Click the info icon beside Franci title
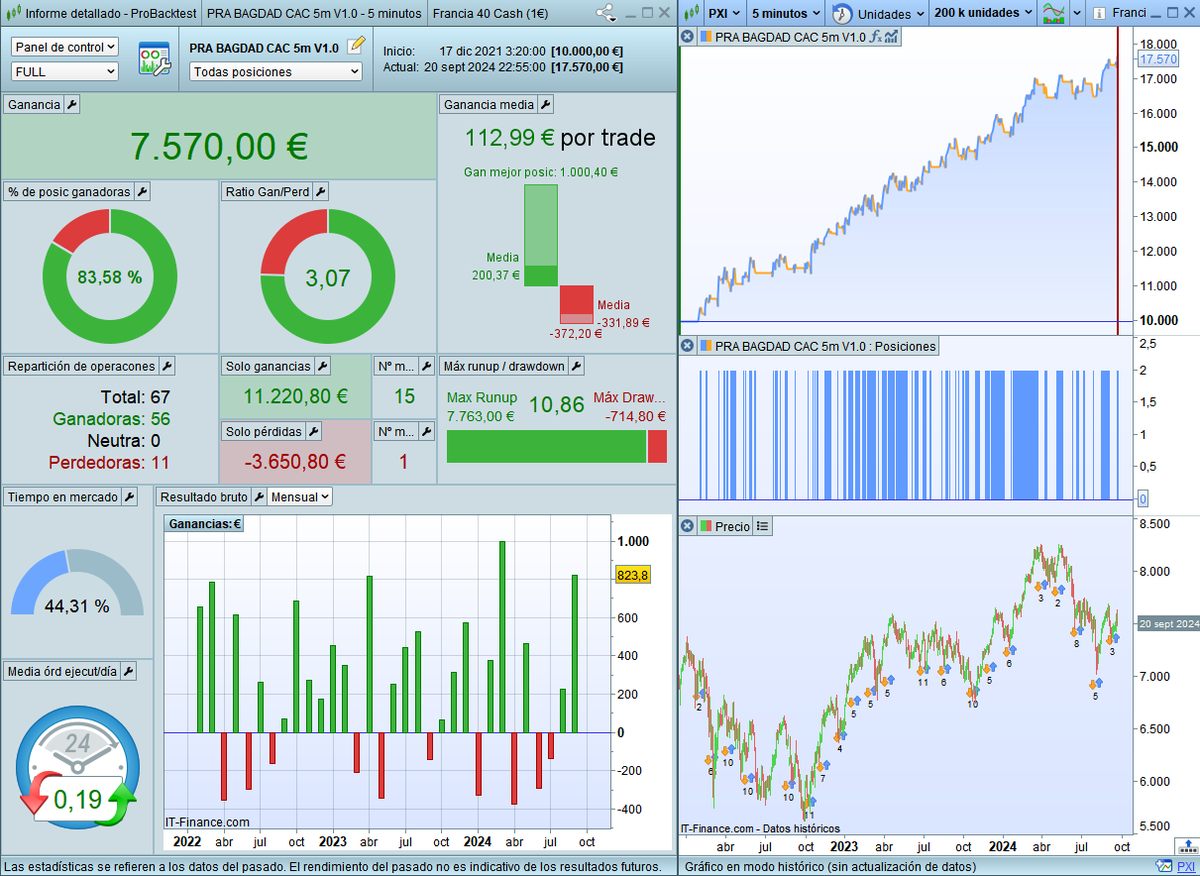Image resolution: width=1200 pixels, height=876 pixels. coord(1098,14)
